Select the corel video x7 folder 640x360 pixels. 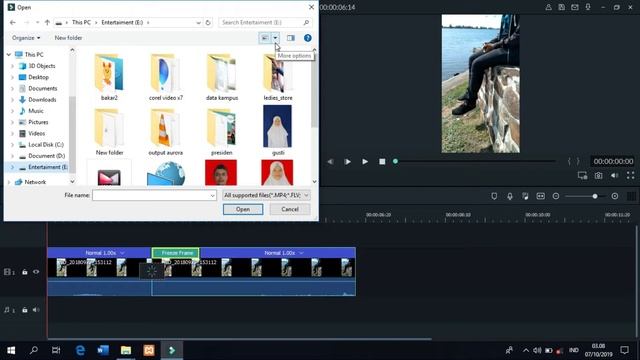point(165,77)
